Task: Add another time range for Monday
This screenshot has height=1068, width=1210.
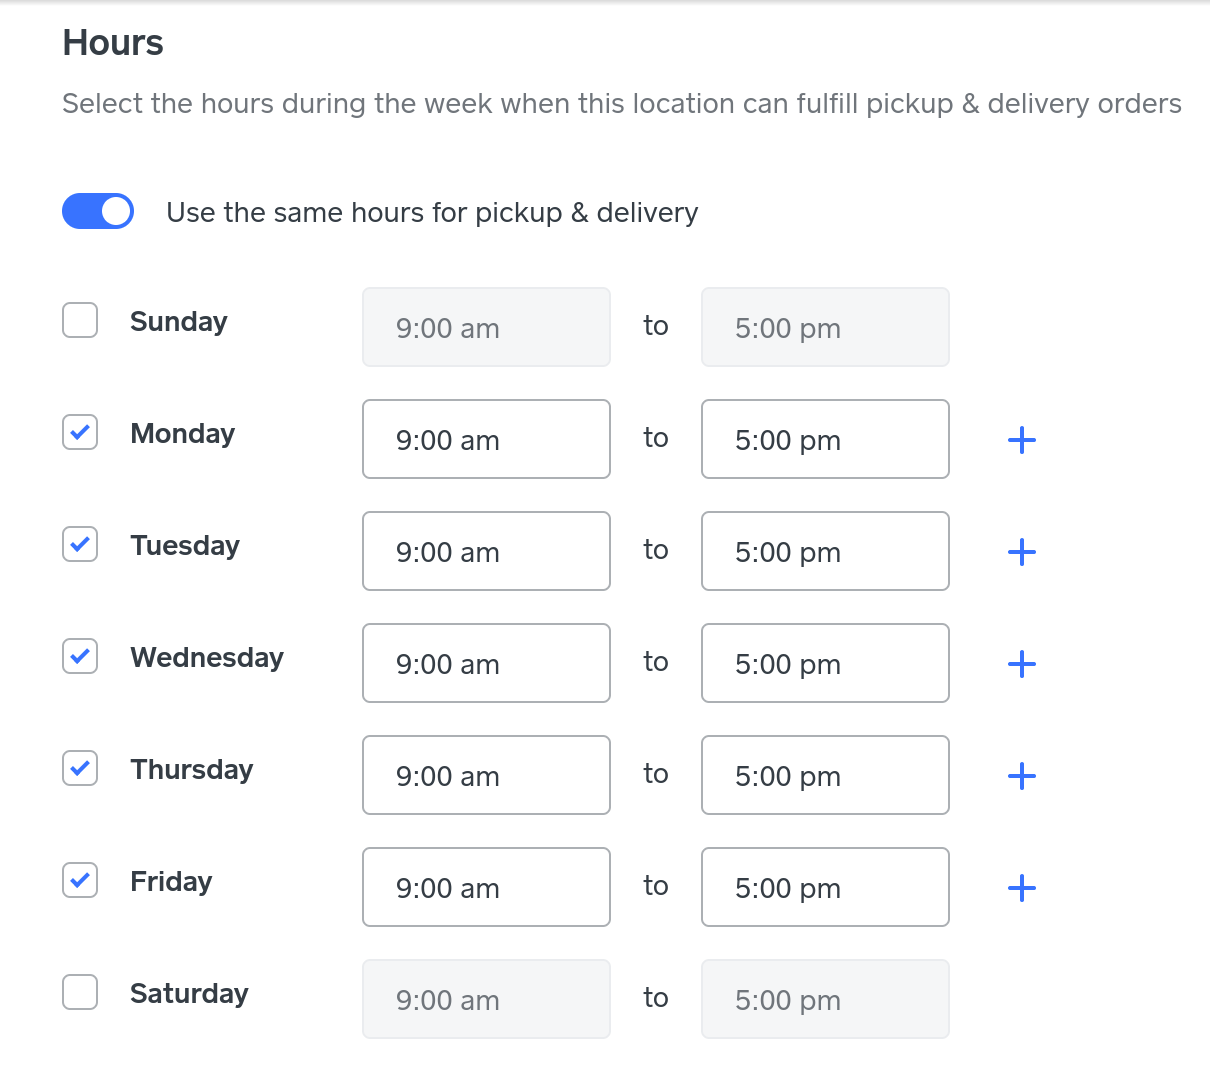Action: coord(1021,440)
